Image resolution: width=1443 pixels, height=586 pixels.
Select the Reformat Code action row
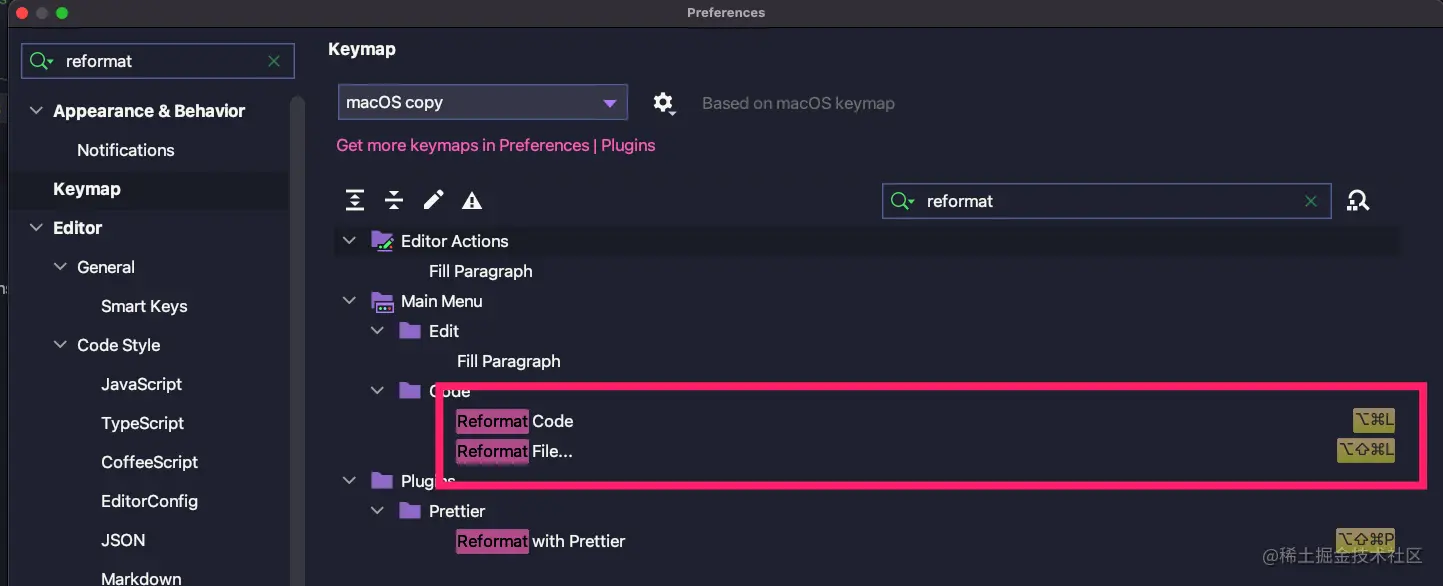515,421
